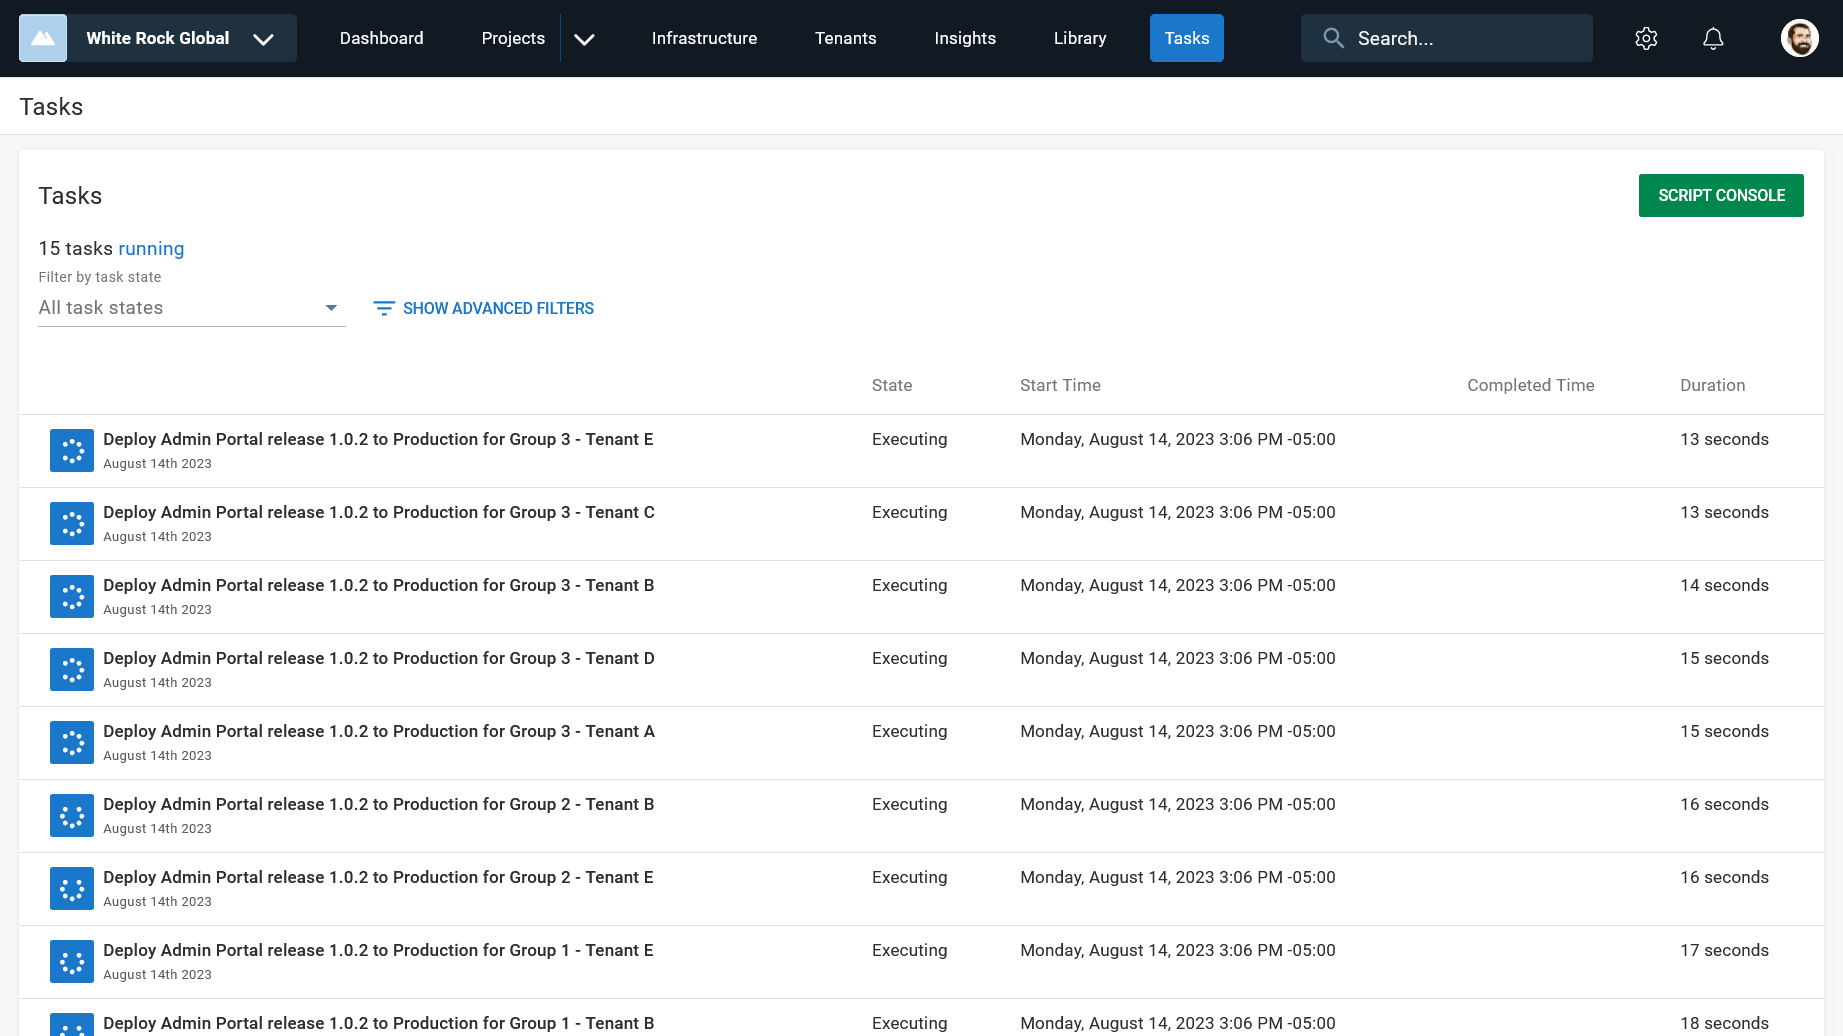1843x1036 pixels.
Task: Click task status icon for Group 1 Tenant E
Action: 72,961
